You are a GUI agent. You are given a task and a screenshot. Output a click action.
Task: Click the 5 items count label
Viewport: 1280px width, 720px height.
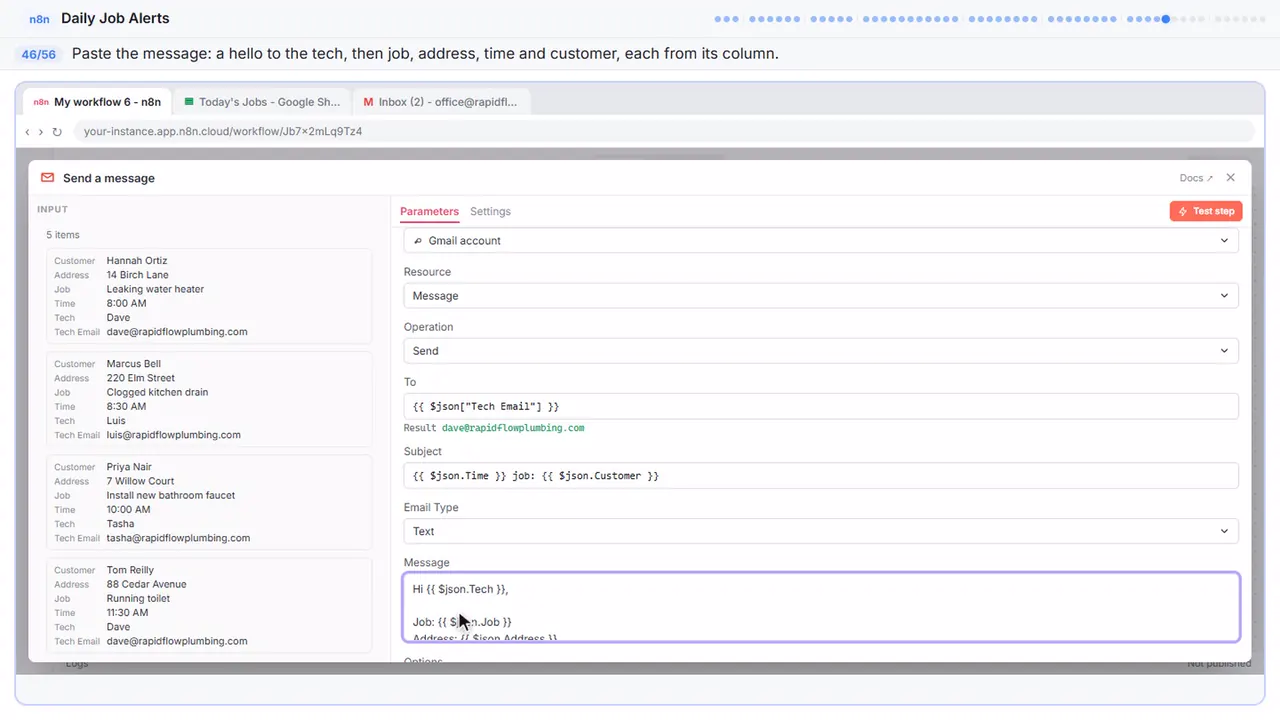(63, 235)
